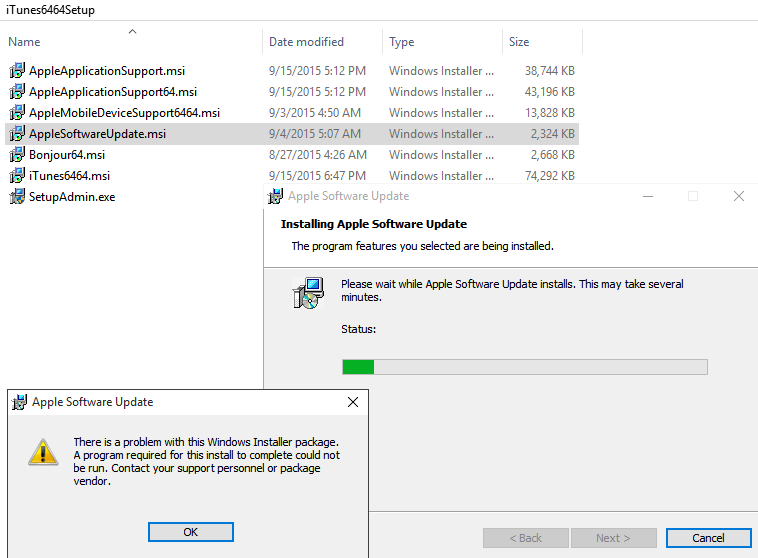This screenshot has width=758, height=558.
Task: Click the 9/4/2015 5:07 AM date cell
Action: pos(315,133)
